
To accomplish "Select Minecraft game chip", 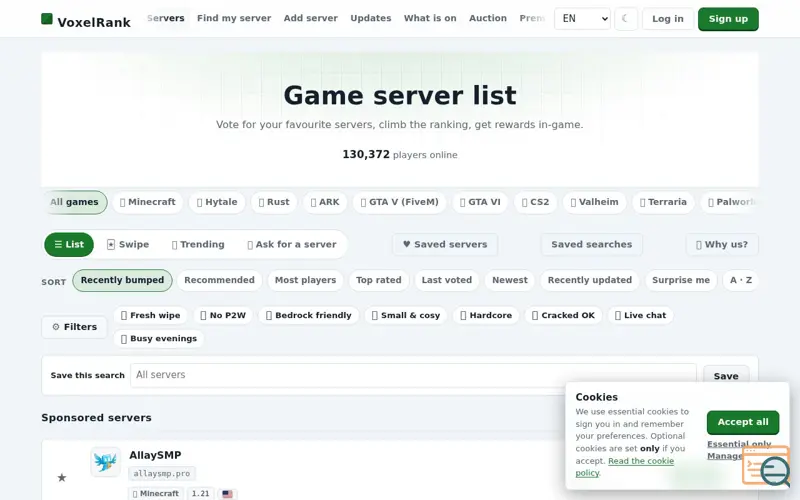I will click(x=147, y=202).
